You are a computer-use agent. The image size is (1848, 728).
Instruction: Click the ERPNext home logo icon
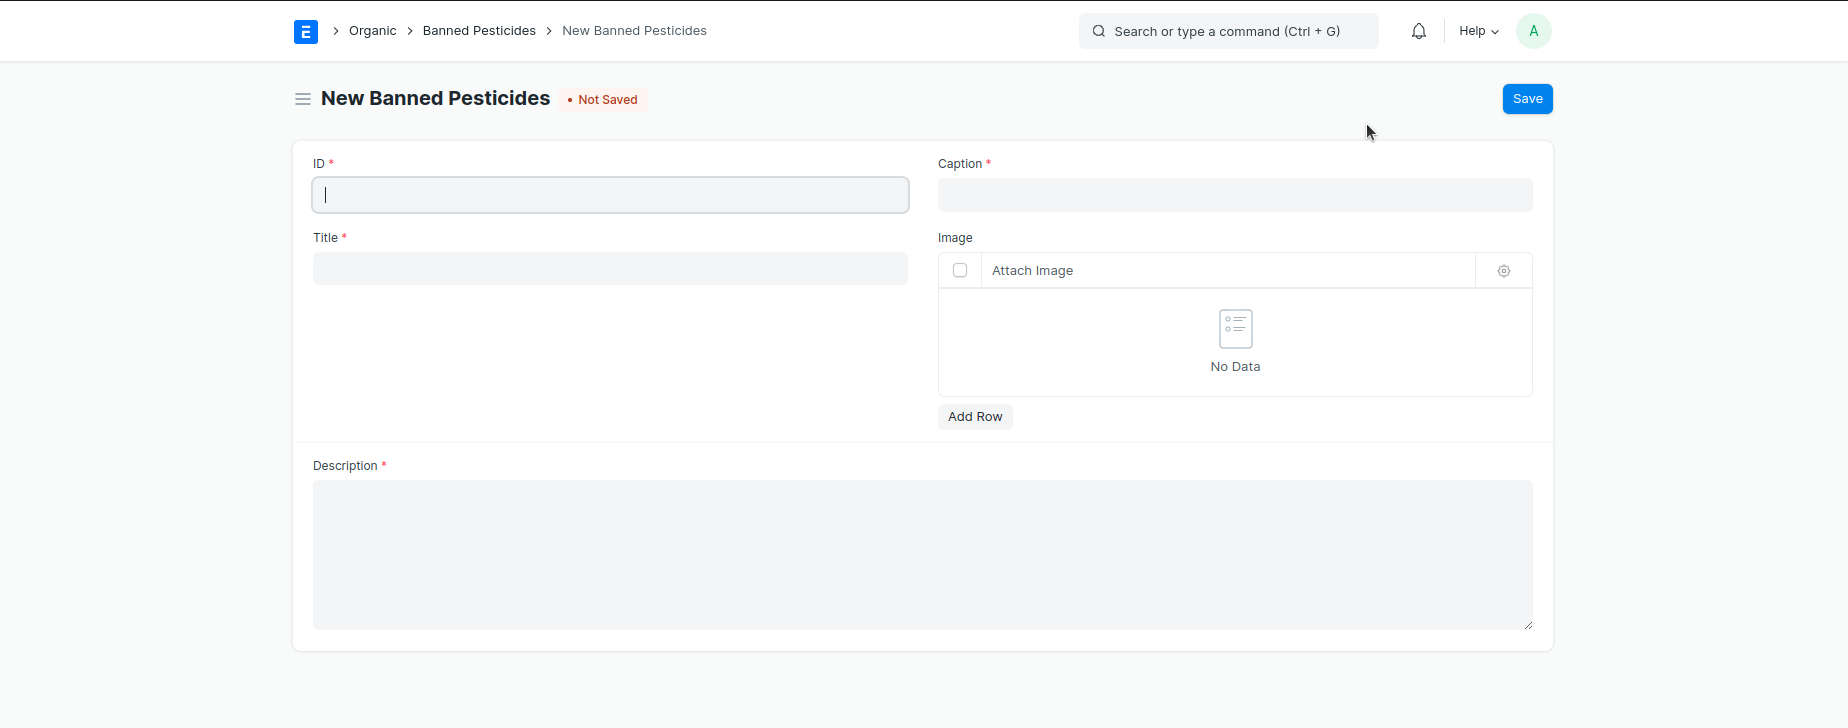(x=306, y=32)
